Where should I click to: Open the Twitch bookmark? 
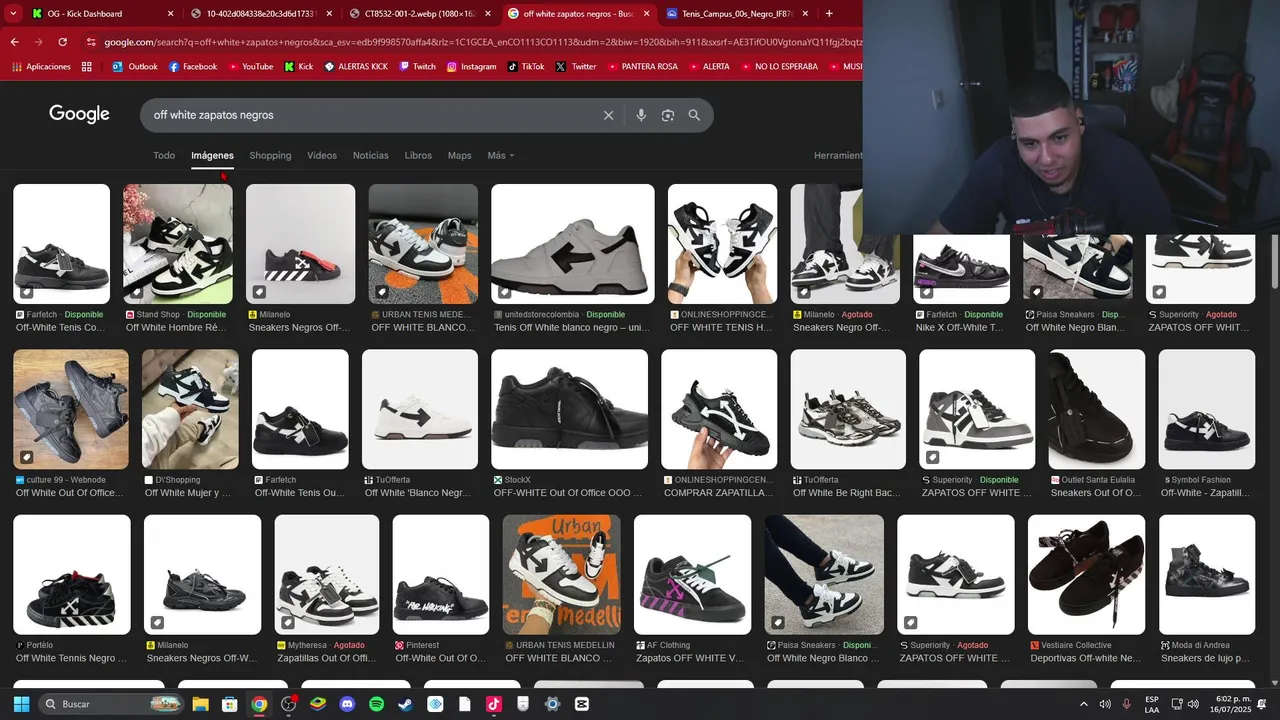[417, 67]
